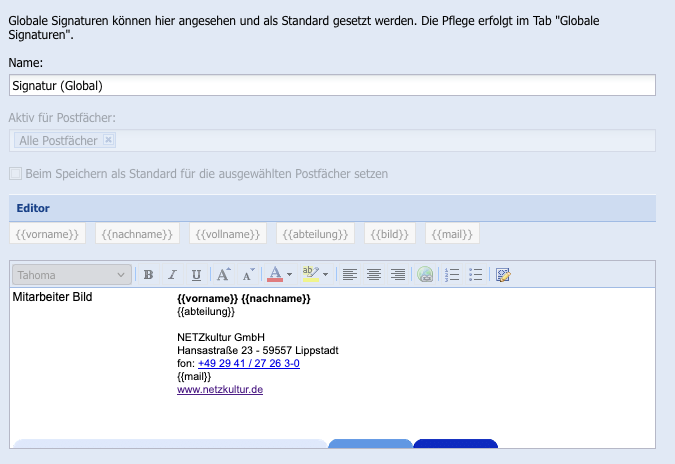Center align text
The height and width of the screenshot is (464, 675).
pos(374,275)
